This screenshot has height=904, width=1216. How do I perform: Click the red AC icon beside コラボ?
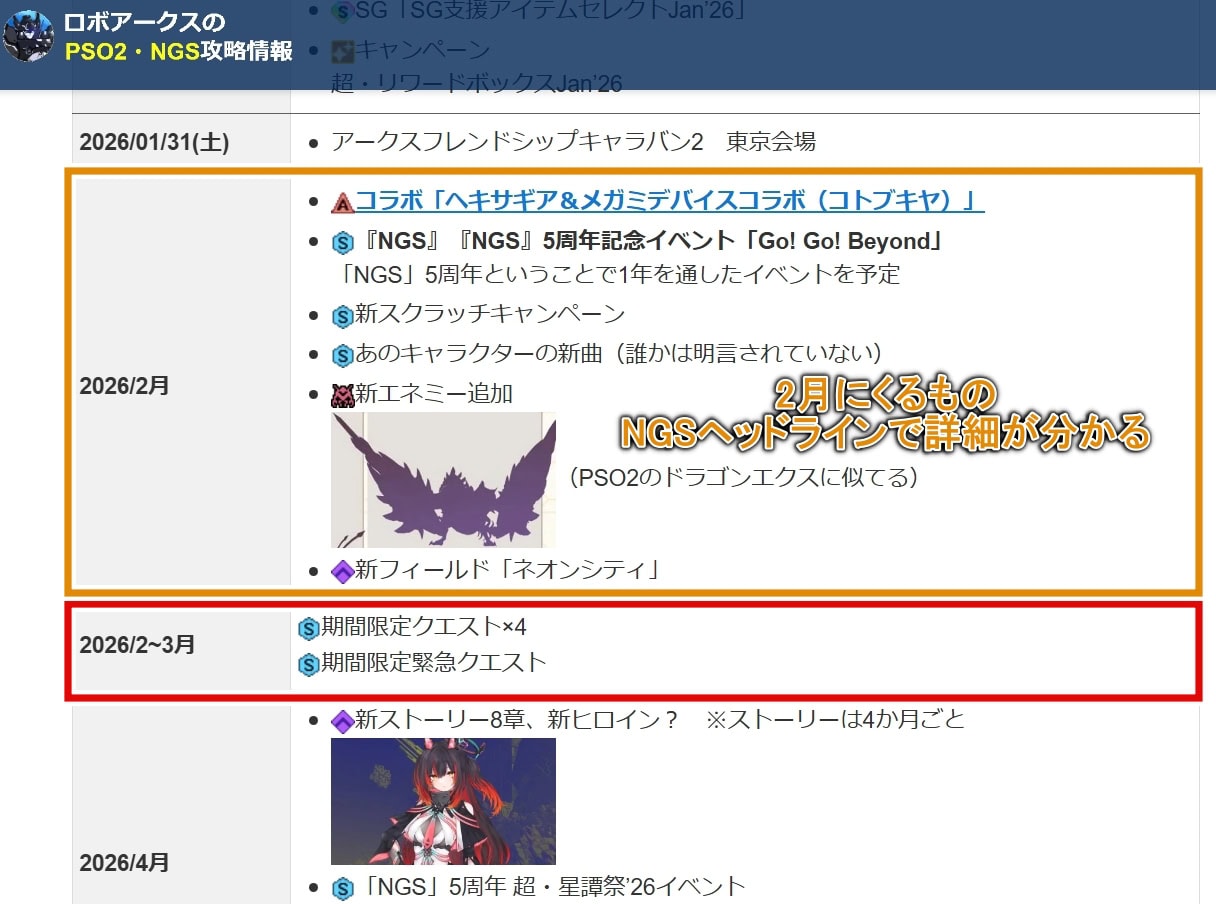click(x=343, y=202)
